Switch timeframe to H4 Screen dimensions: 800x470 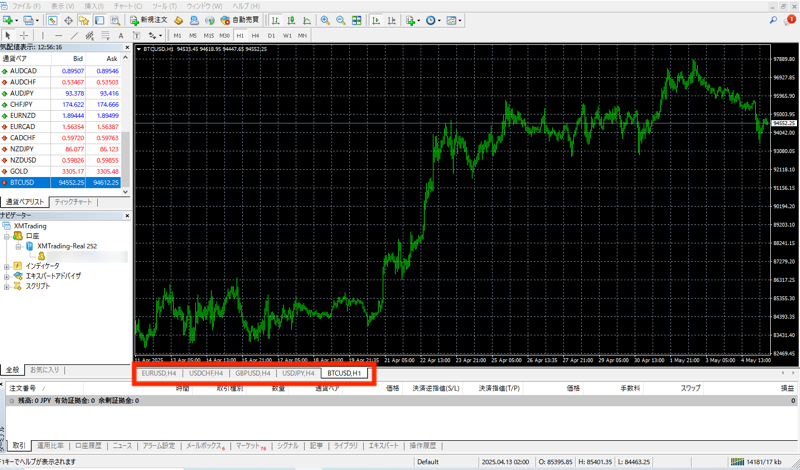coord(256,35)
